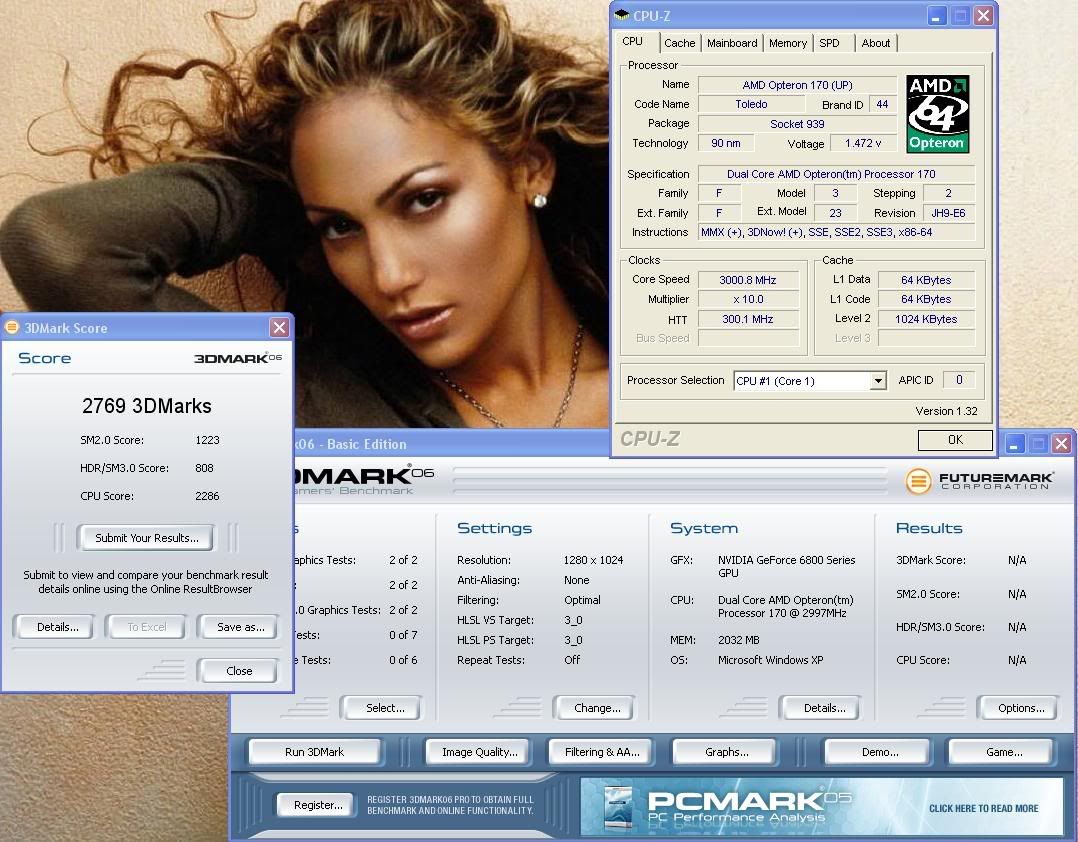Click the Resolution 1280 x 1024 value
This screenshot has width=1078, height=842.
coord(593,560)
